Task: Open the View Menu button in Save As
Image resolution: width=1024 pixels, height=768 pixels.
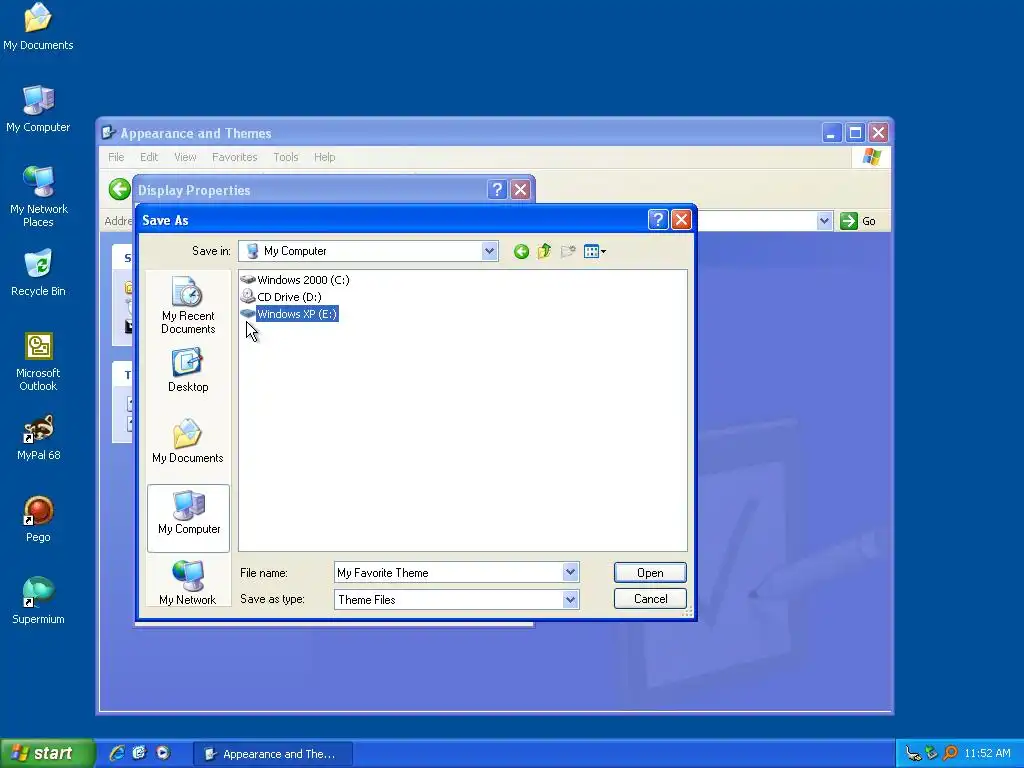Action: coord(594,251)
